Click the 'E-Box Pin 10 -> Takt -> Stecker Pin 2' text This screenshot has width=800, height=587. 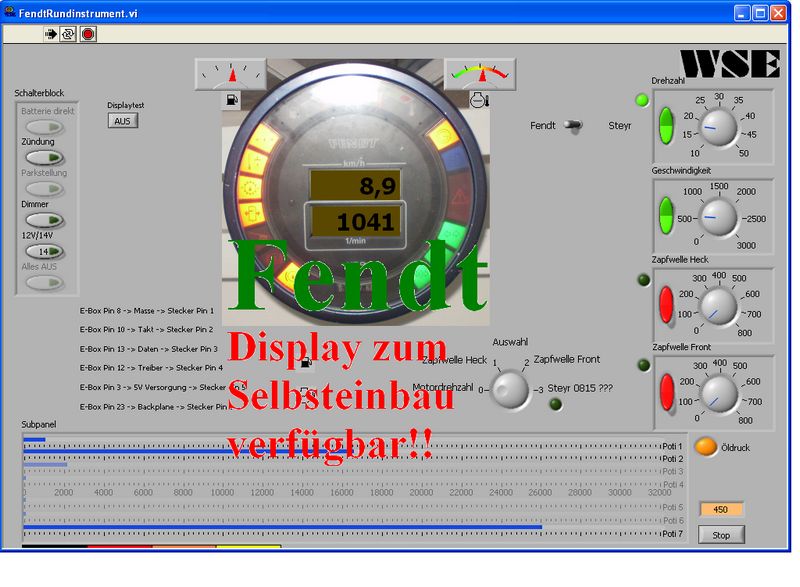(x=146, y=329)
